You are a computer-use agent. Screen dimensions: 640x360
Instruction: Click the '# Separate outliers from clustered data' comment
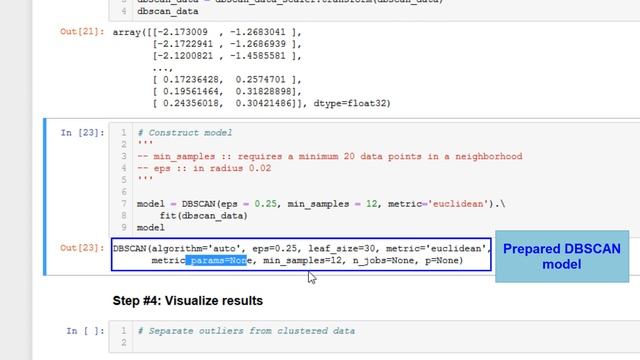[246, 331]
